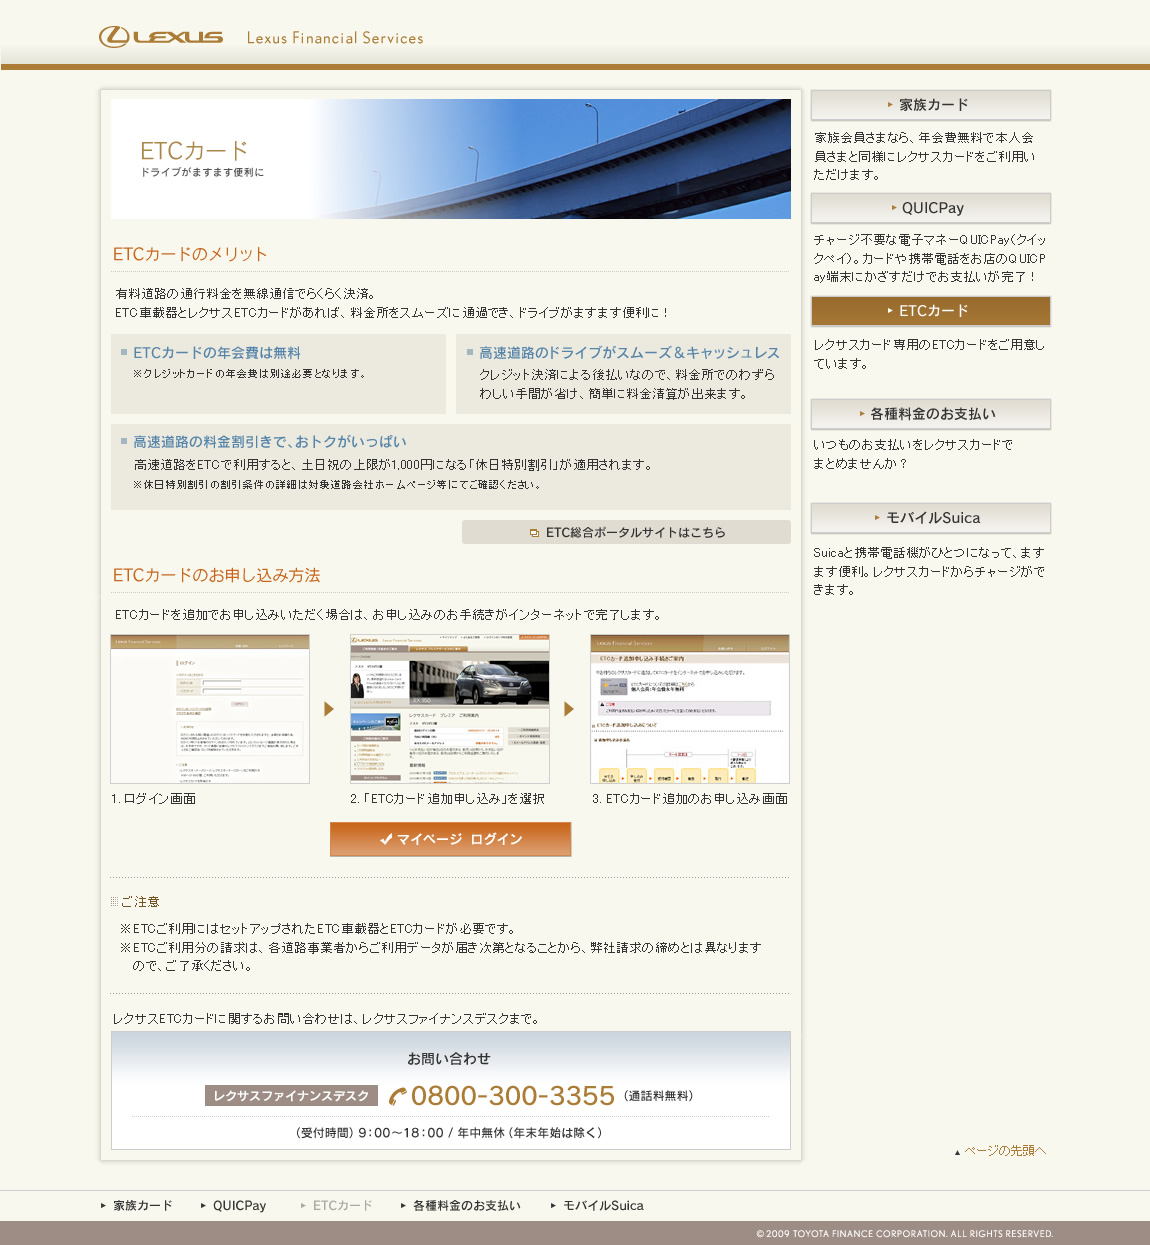Click the ETC card application screen thumbnail
This screenshot has width=1150, height=1245.
(690, 709)
